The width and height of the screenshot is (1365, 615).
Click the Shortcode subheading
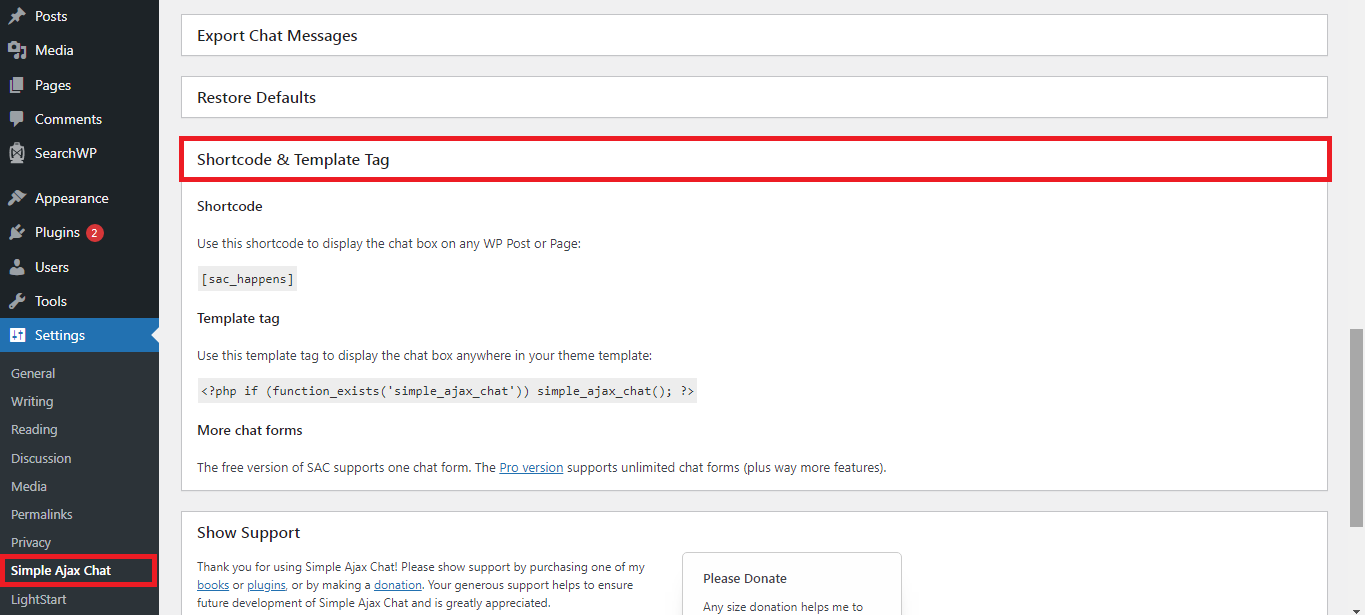[x=230, y=206]
